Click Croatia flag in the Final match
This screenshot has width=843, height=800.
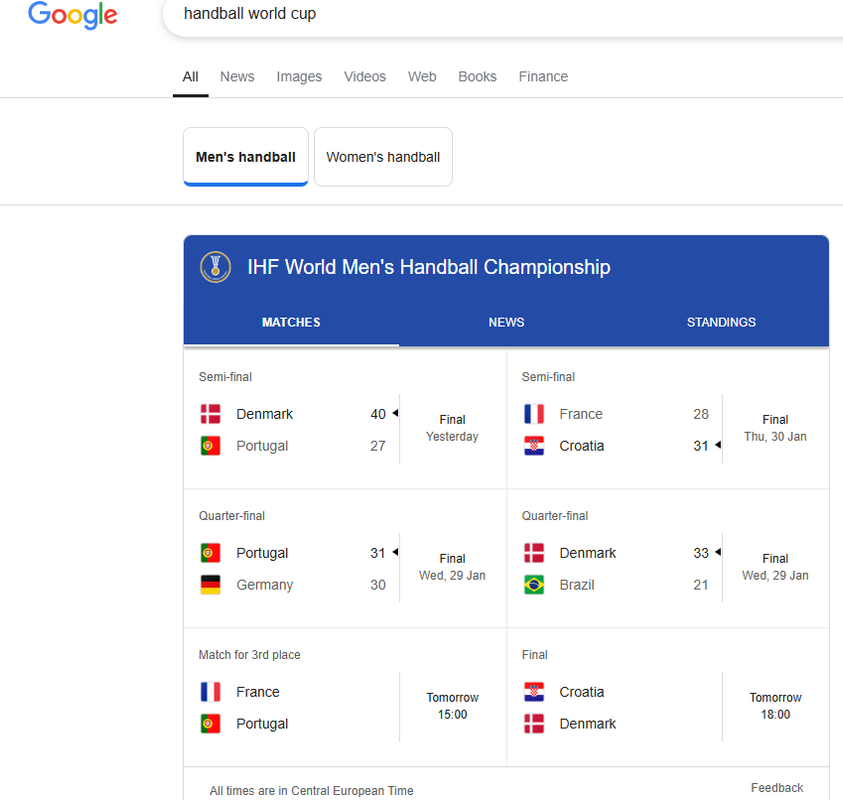pyautogui.click(x=534, y=692)
